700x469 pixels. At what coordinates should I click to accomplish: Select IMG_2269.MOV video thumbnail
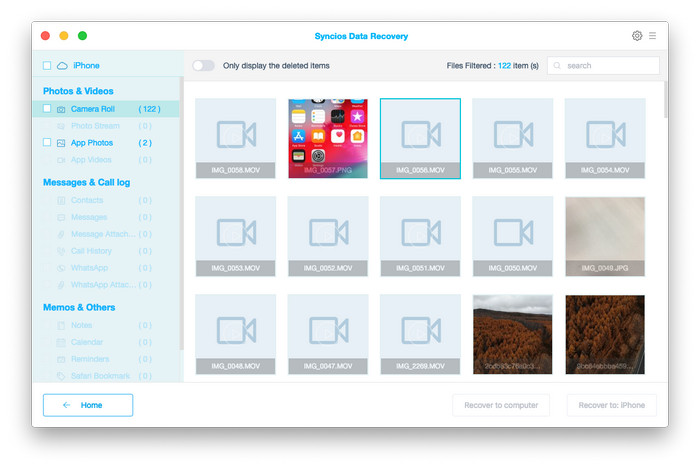point(420,334)
